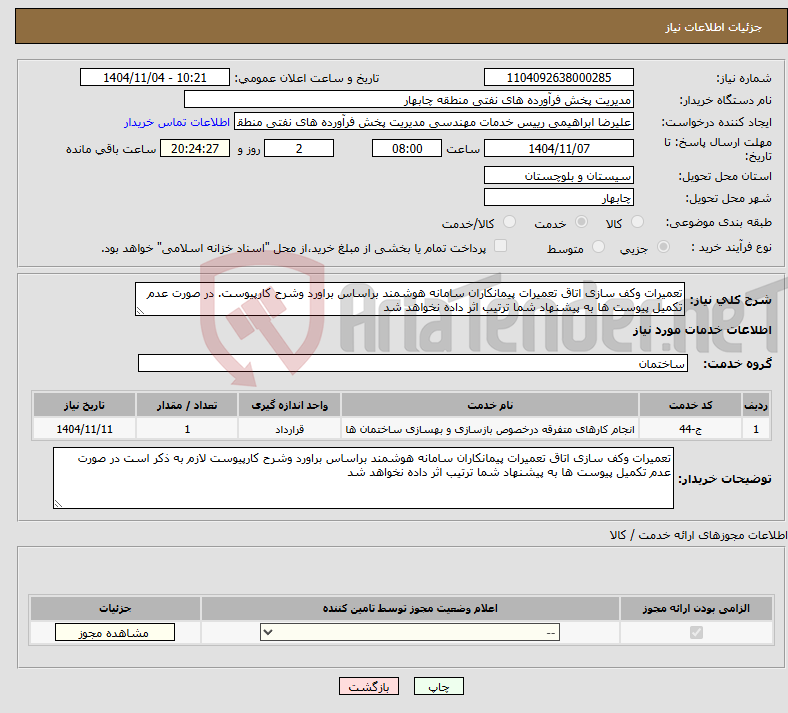Image resolution: width=788 pixels, height=713 pixels.
Task: Click the اطلاعات مجوزهای ارائه خدمت / کالا heading
Action: coord(698,535)
